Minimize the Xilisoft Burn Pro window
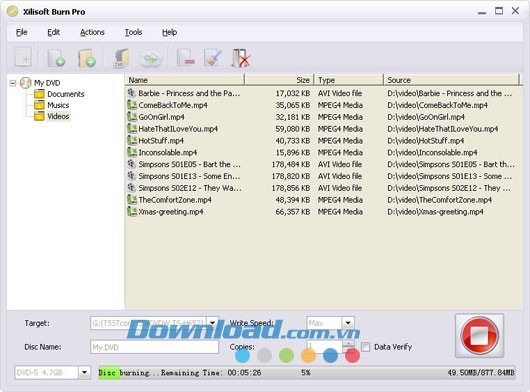This screenshot has width=530, height=392. point(482,12)
